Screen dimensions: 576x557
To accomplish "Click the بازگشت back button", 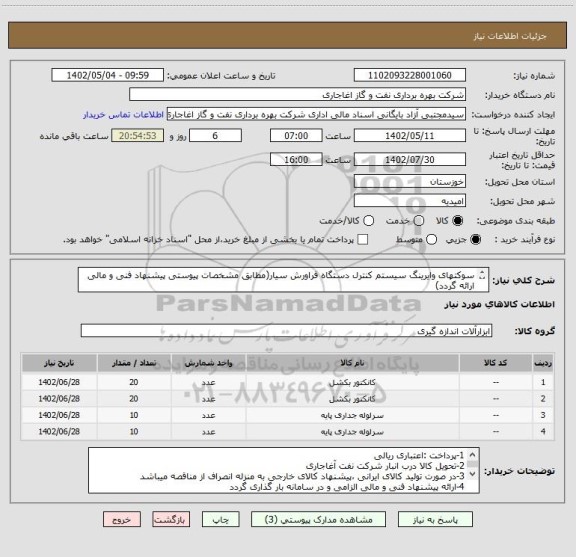I will point(171,520).
